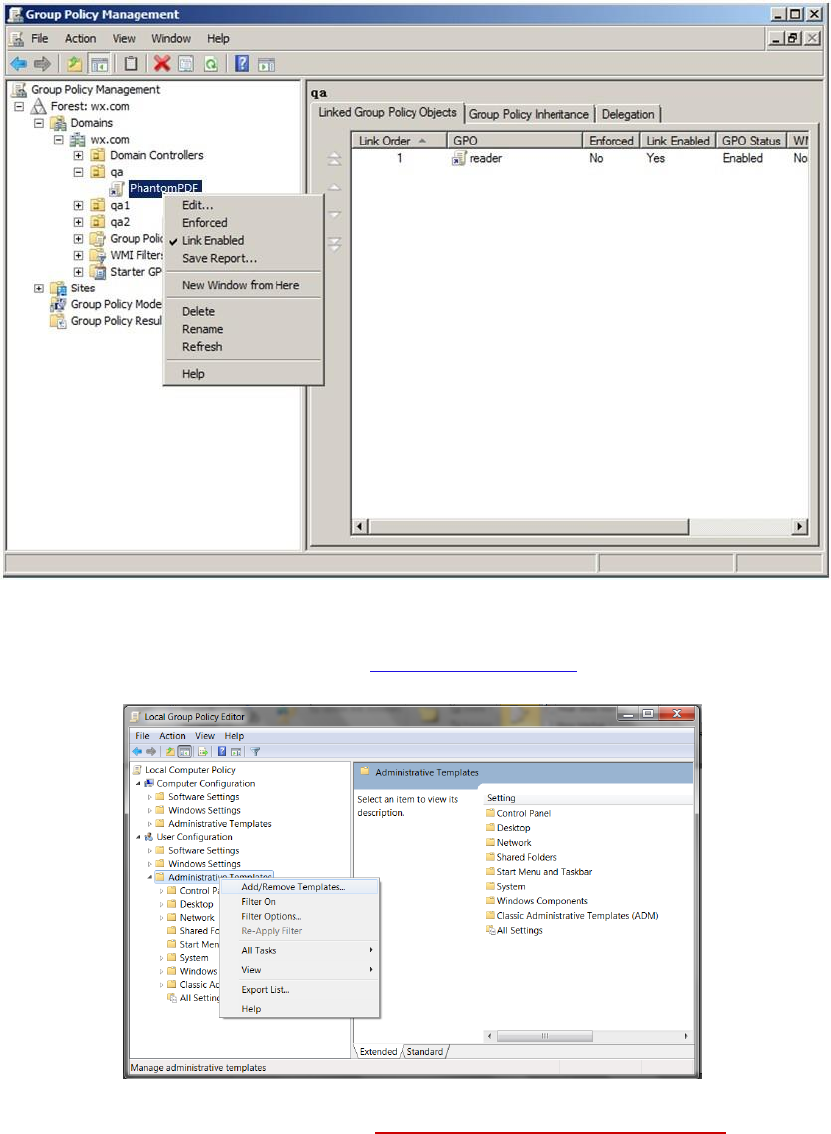Click the Up one level folder icon in GPM toolbar

click(x=74, y=64)
